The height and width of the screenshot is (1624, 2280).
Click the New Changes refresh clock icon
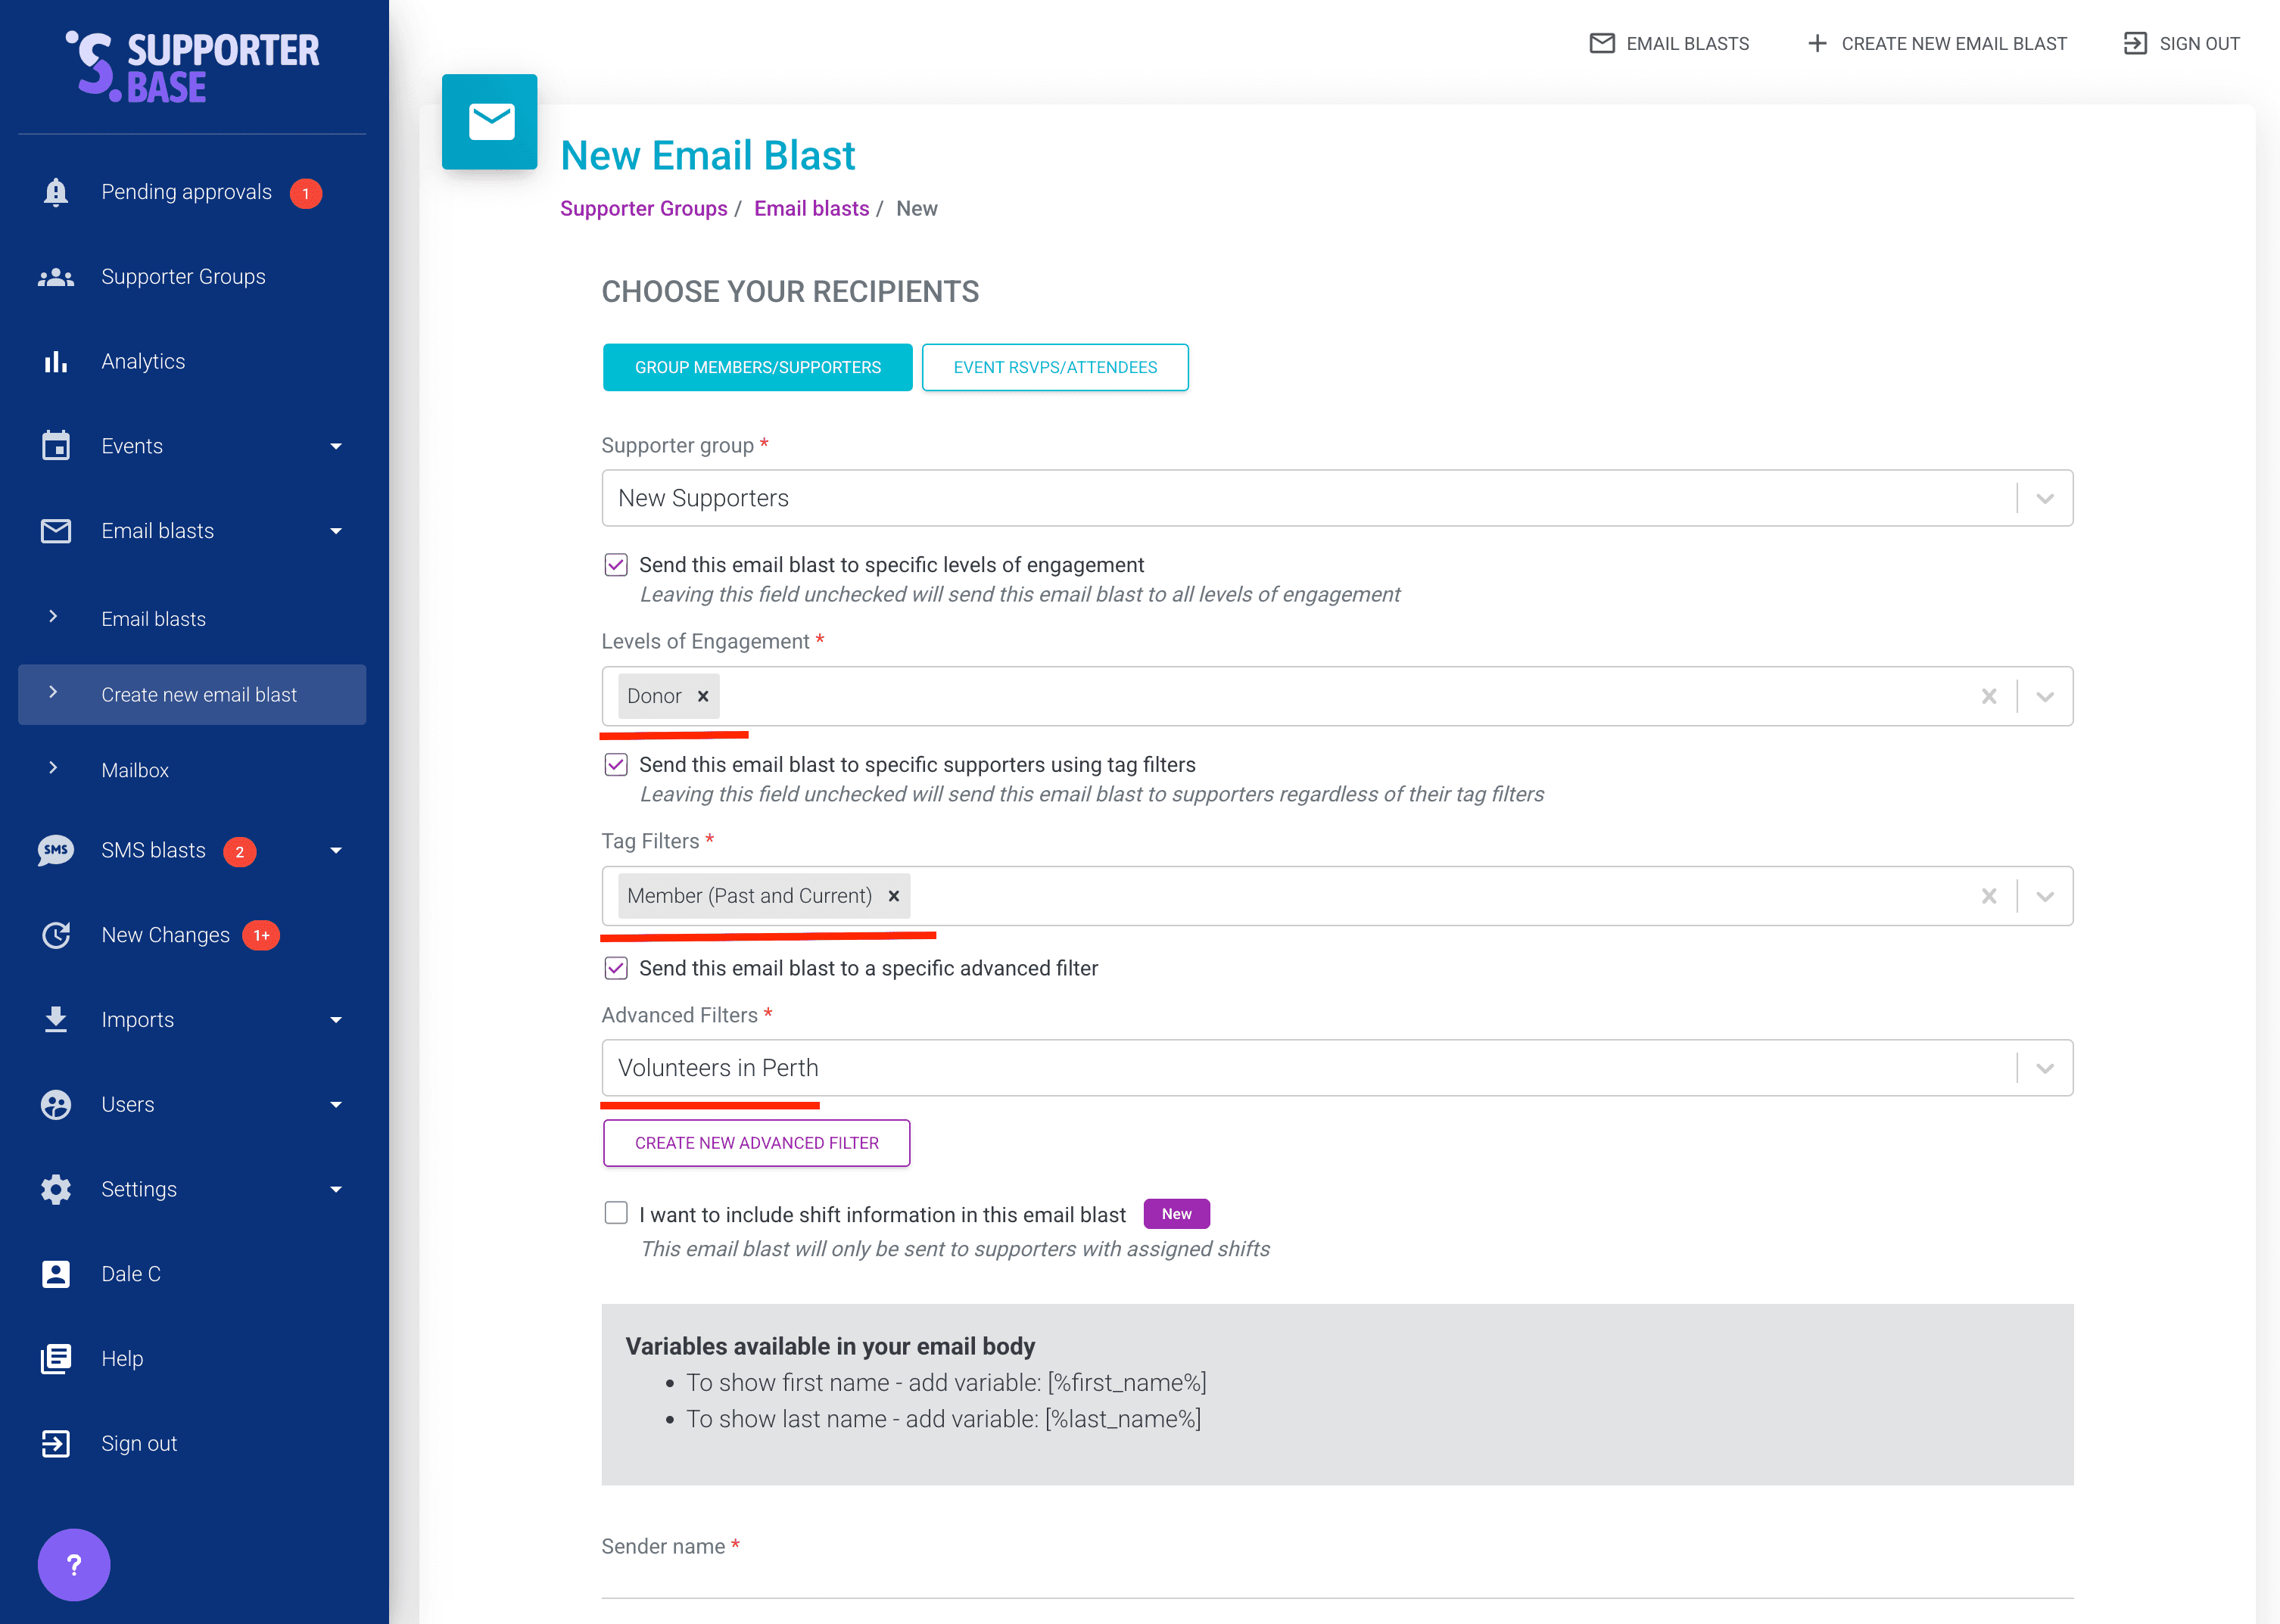tap(56, 935)
